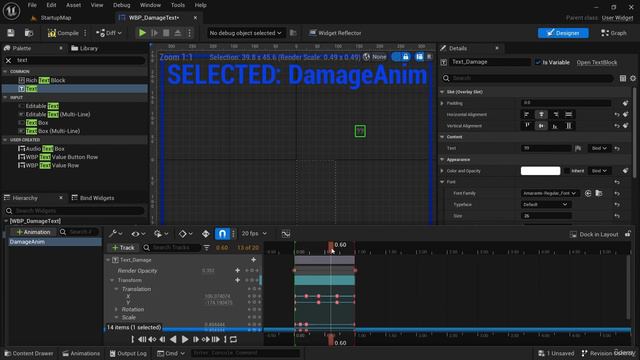This screenshot has width=640, height=360.
Task: Browse to asset in Content Browser
Action: click(x=29, y=33)
